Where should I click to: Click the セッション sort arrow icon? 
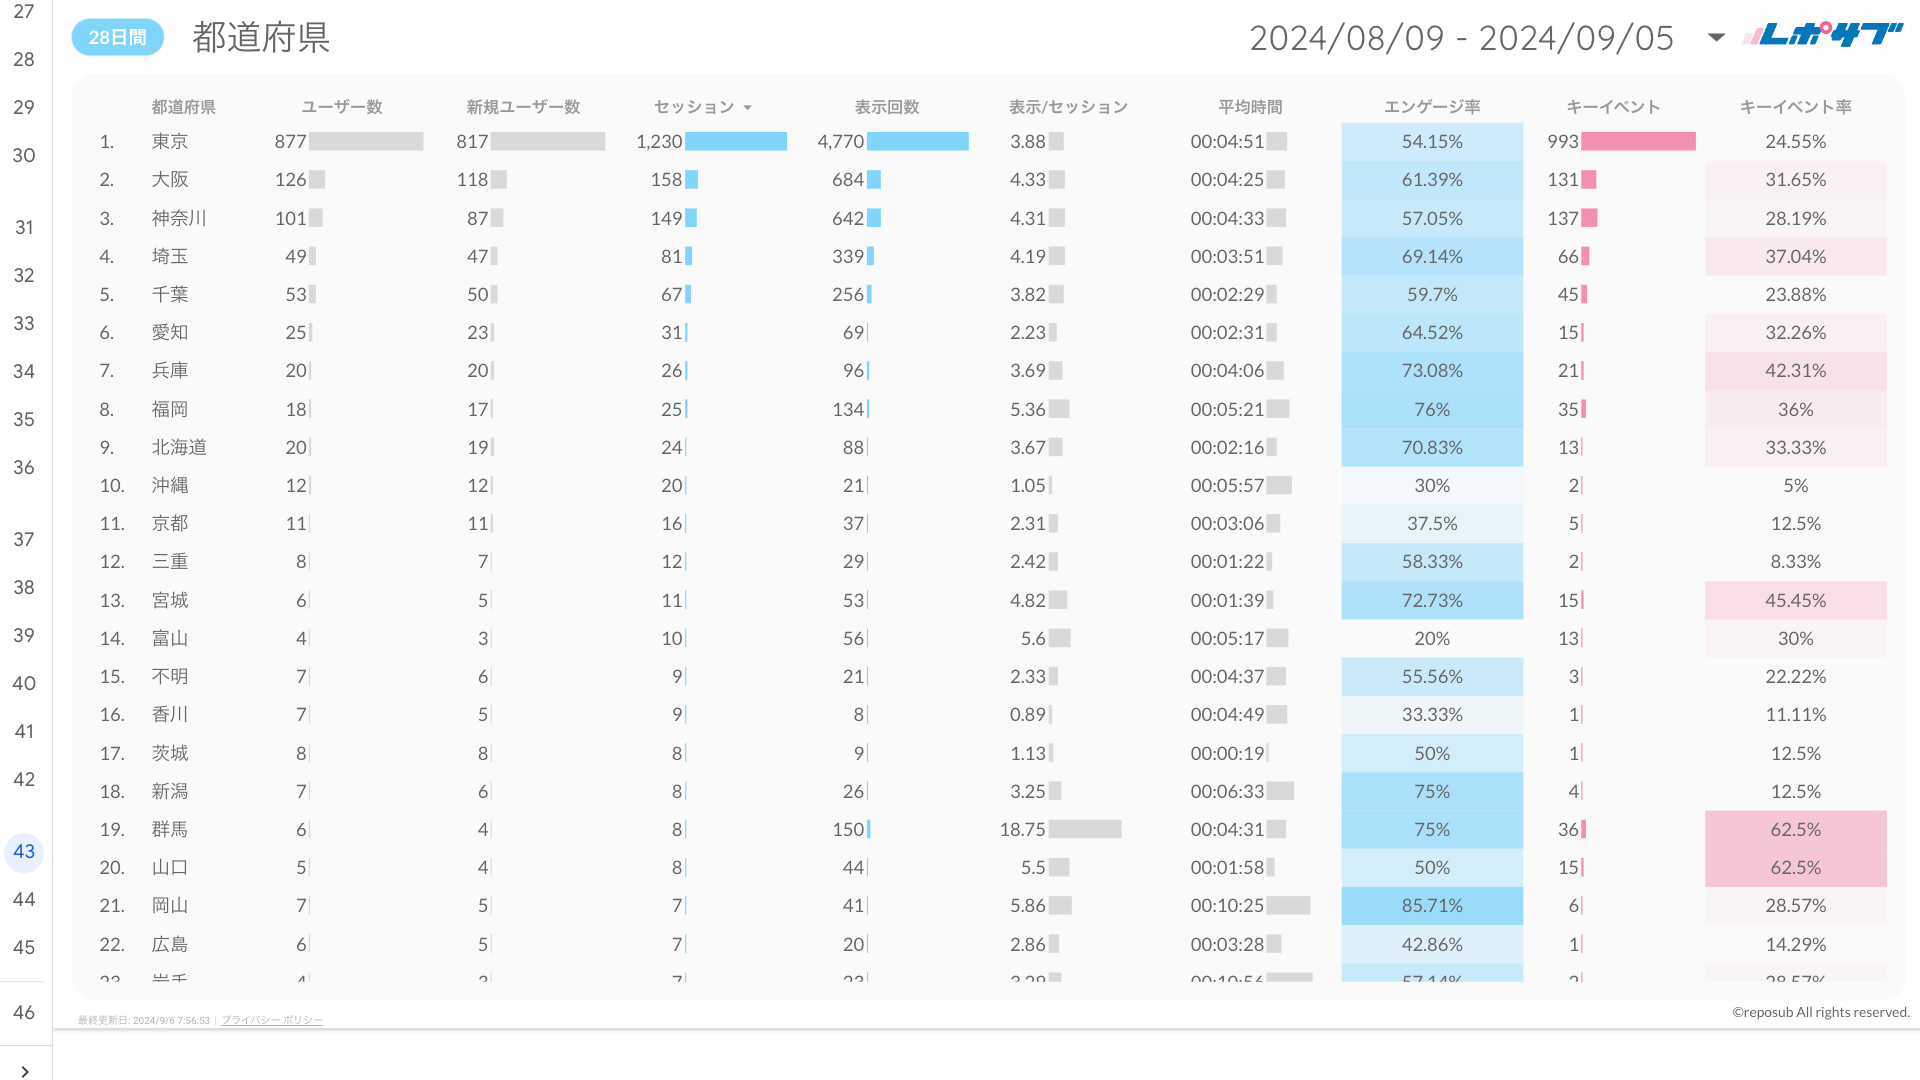tap(747, 108)
